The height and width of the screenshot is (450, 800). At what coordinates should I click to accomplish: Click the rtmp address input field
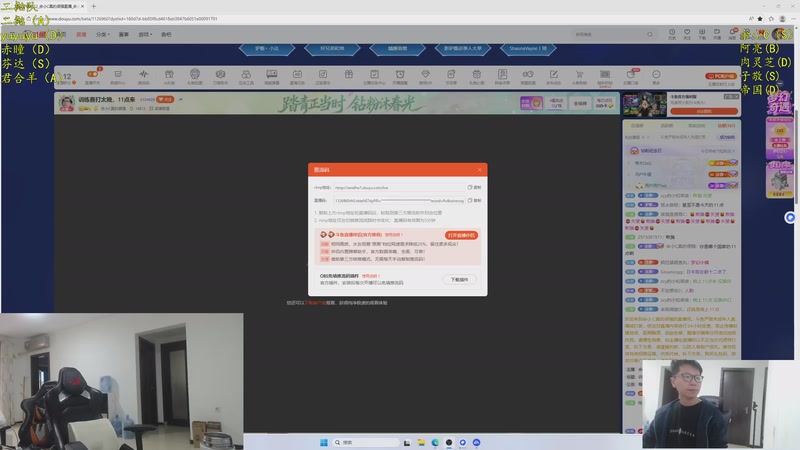coord(399,187)
